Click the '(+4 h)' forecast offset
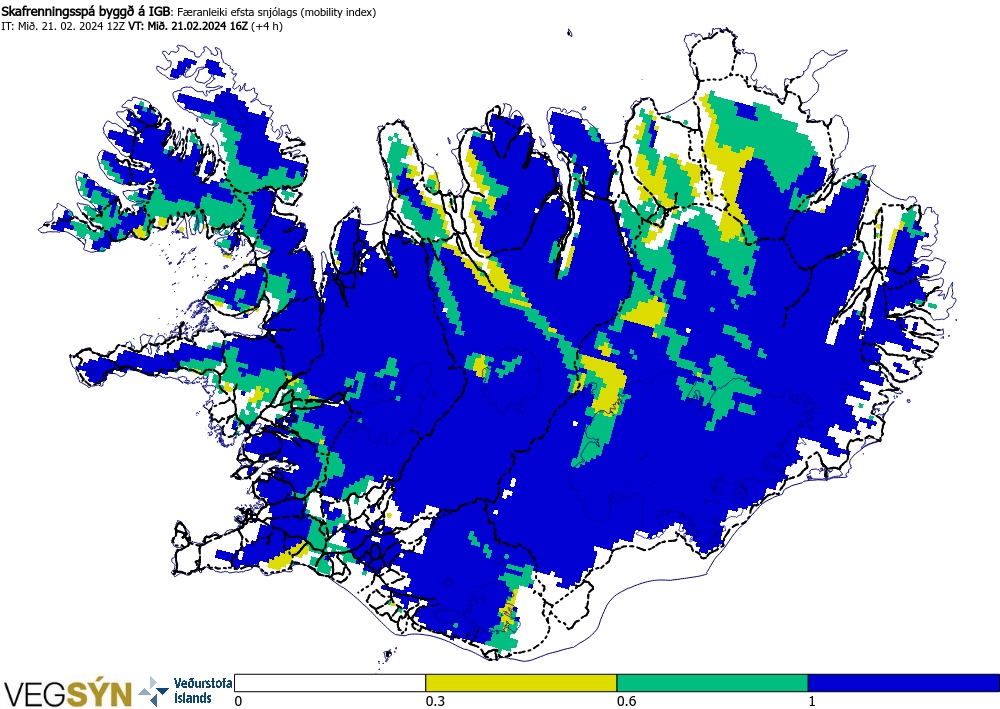Image resolution: width=1000 pixels, height=709 pixels. tap(267, 26)
